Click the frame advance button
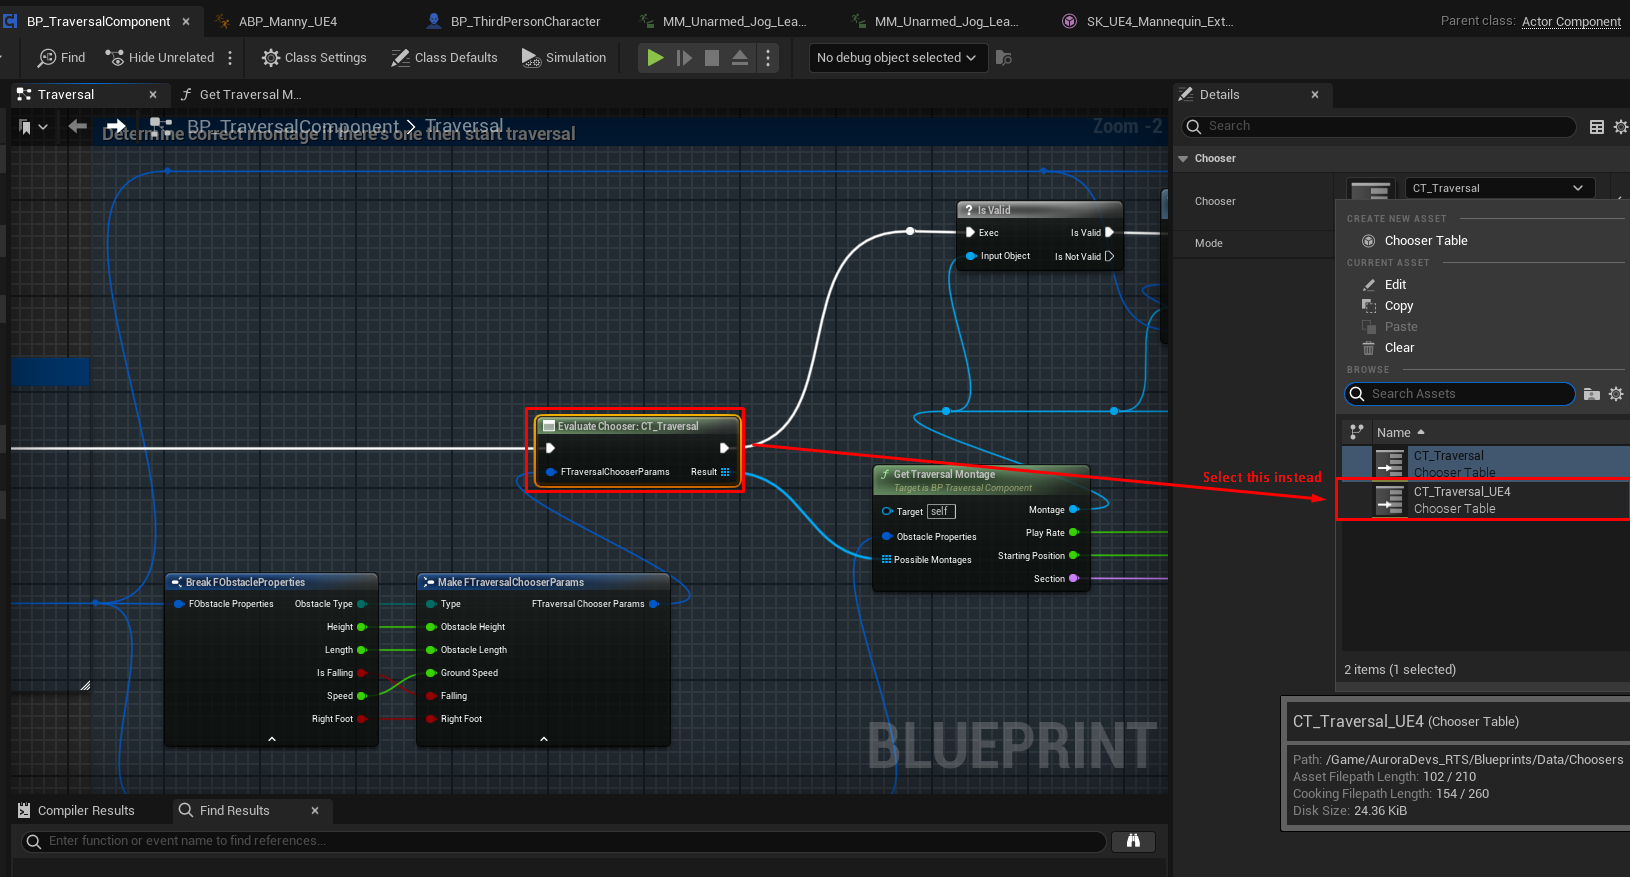Image resolution: width=1630 pixels, height=877 pixels. point(684,58)
